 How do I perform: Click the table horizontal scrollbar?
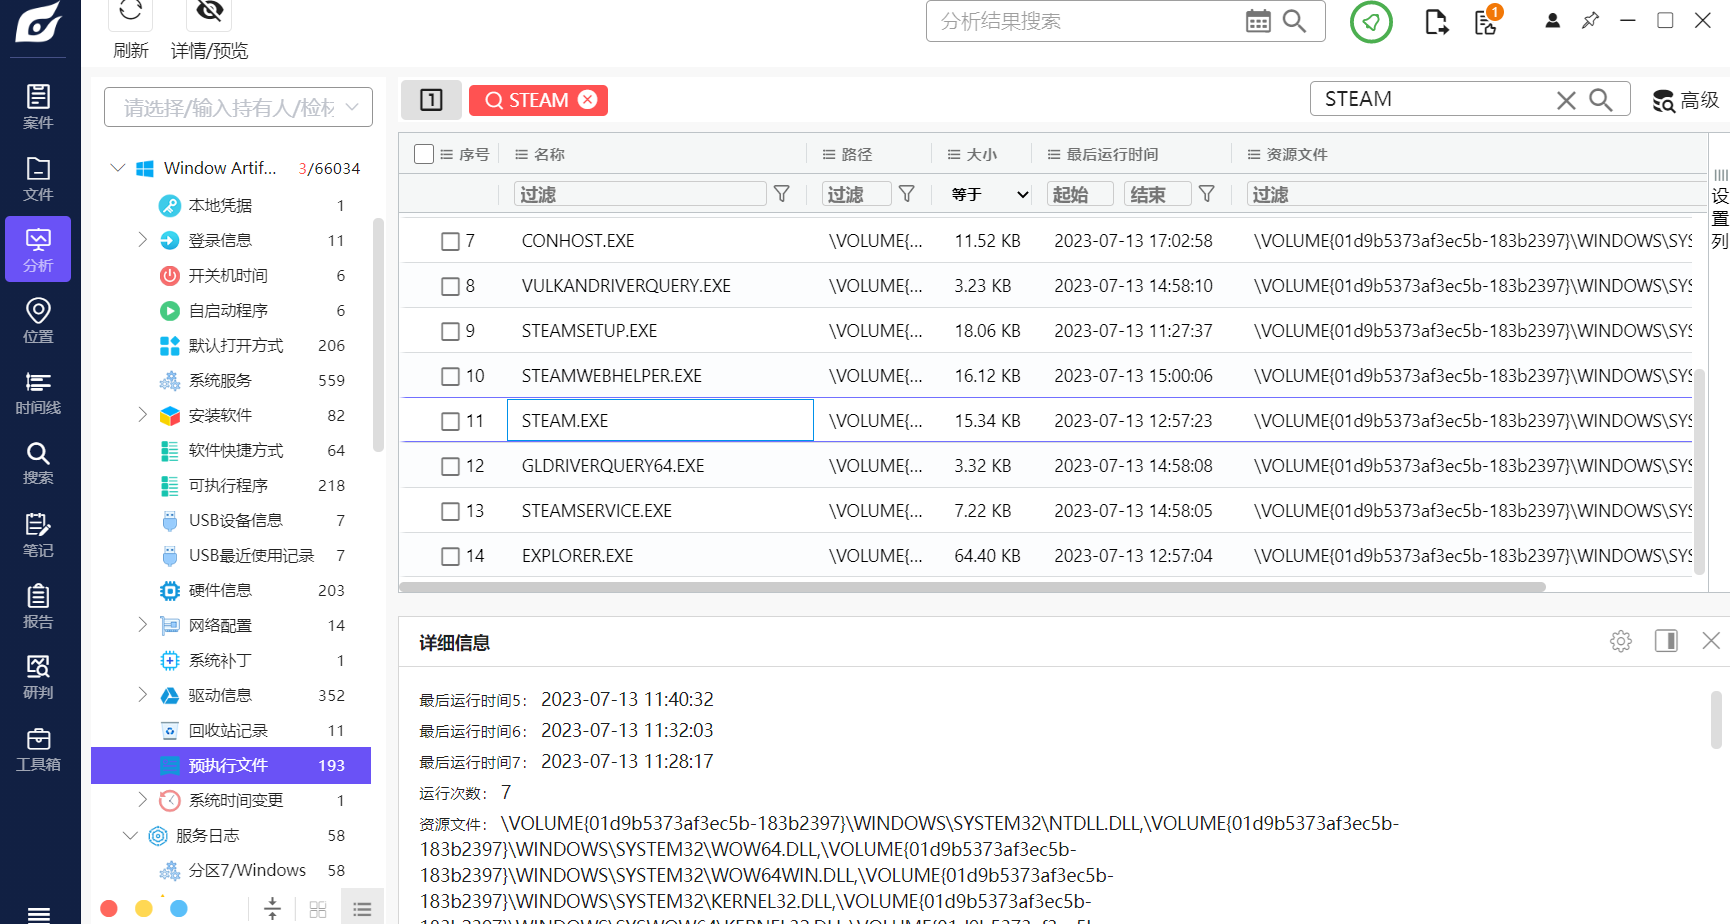click(973, 587)
